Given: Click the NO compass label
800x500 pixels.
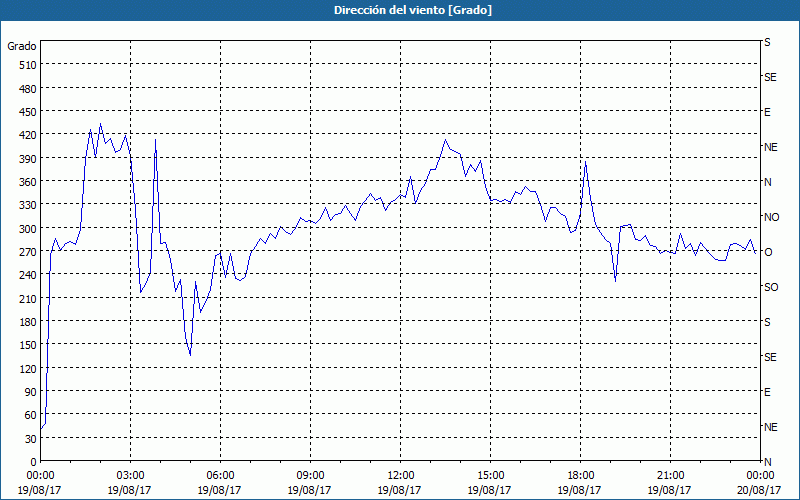Looking at the screenshot, I should (771, 217).
